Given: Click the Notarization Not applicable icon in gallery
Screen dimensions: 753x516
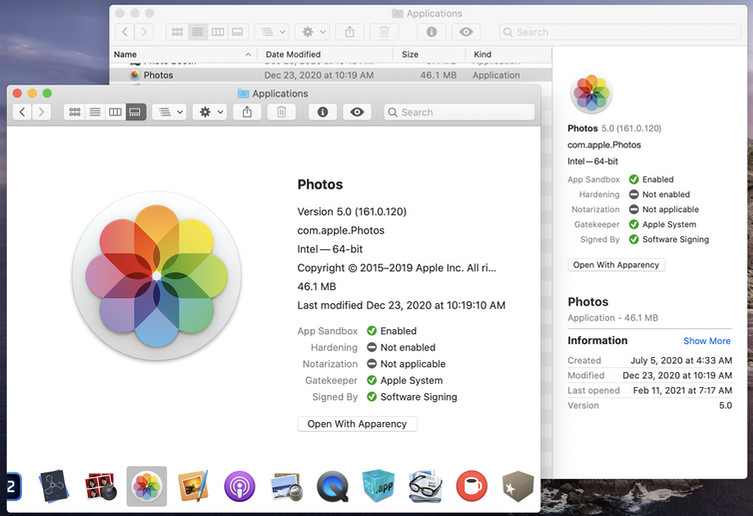Looking at the screenshot, I should click(371, 363).
